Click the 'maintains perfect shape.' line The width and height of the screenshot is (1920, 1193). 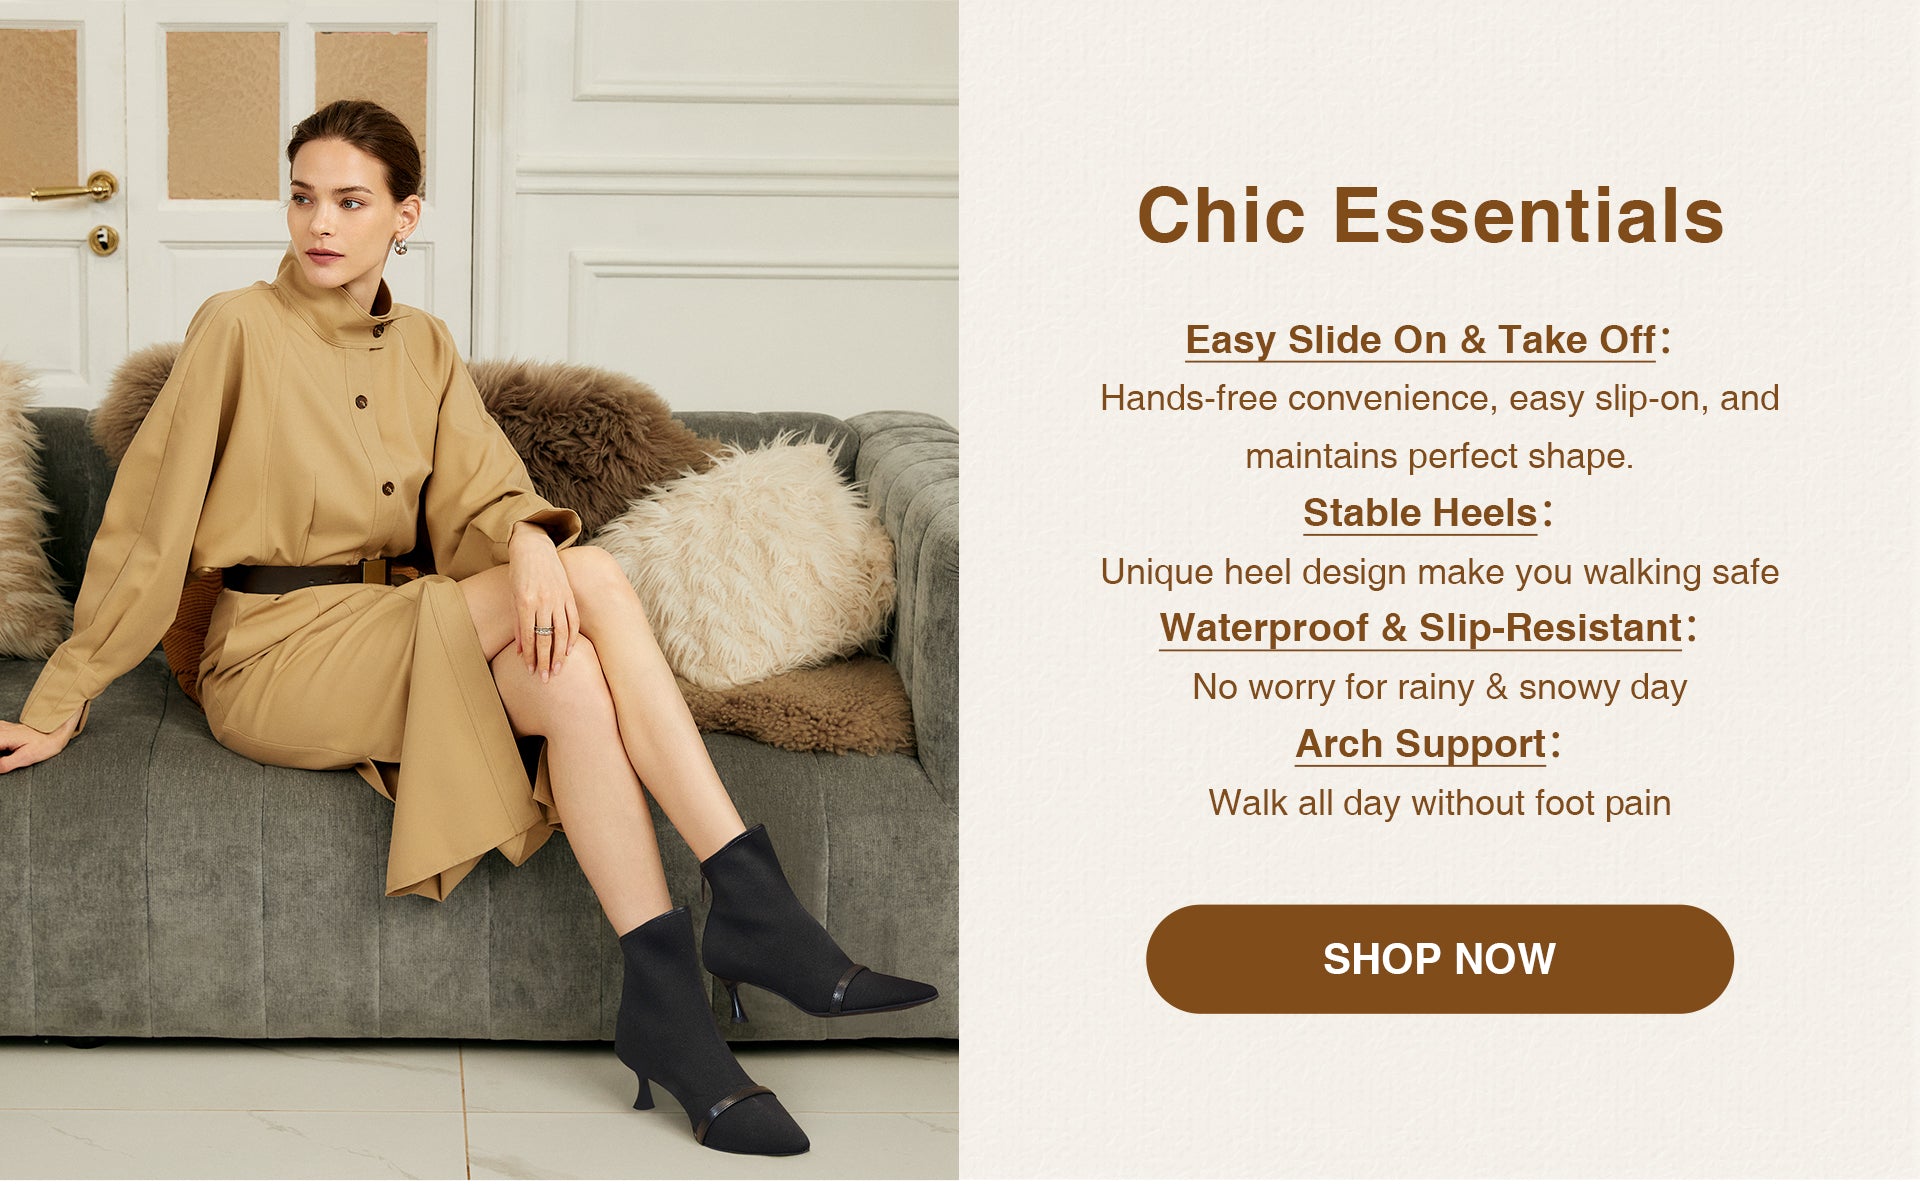[1439, 456]
